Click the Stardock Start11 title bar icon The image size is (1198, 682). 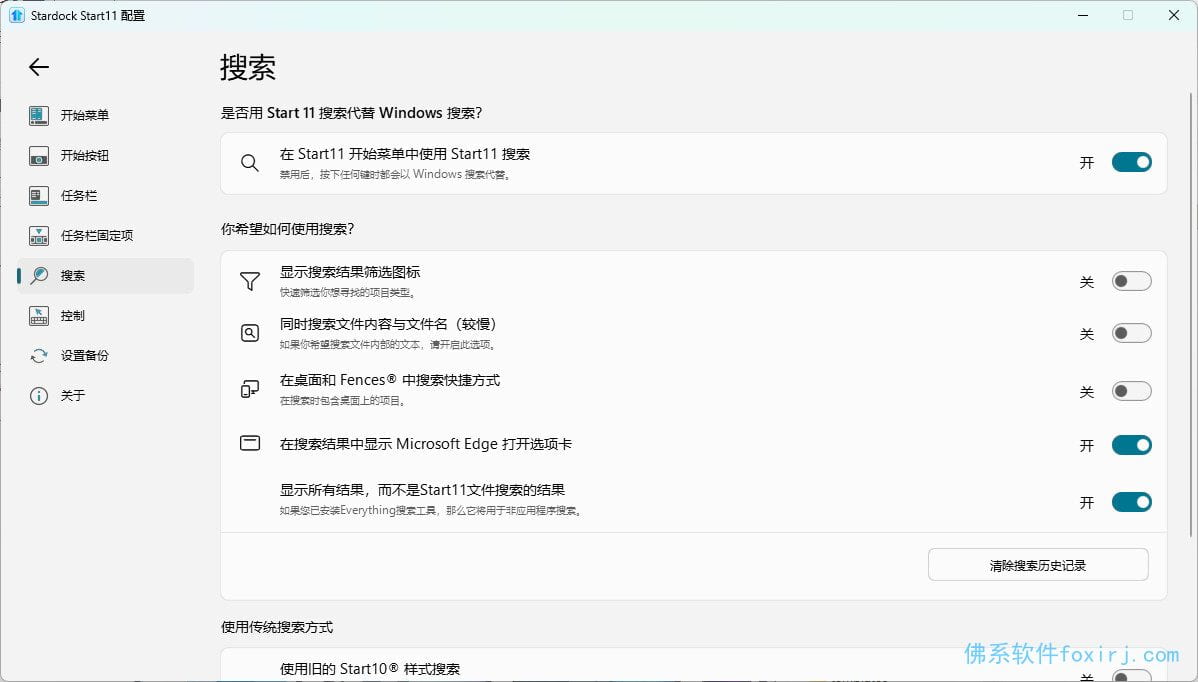click(x=17, y=15)
